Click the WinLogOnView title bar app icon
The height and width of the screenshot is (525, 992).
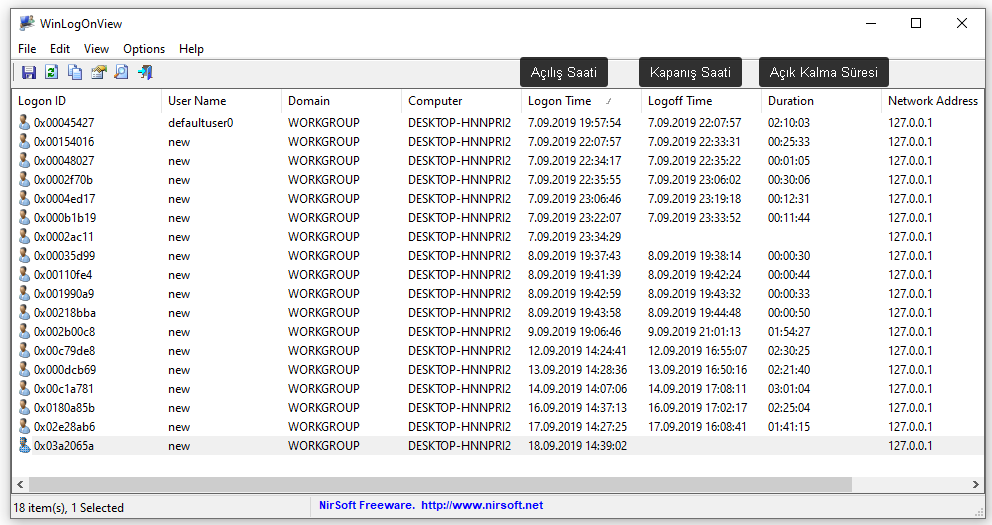click(x=27, y=23)
